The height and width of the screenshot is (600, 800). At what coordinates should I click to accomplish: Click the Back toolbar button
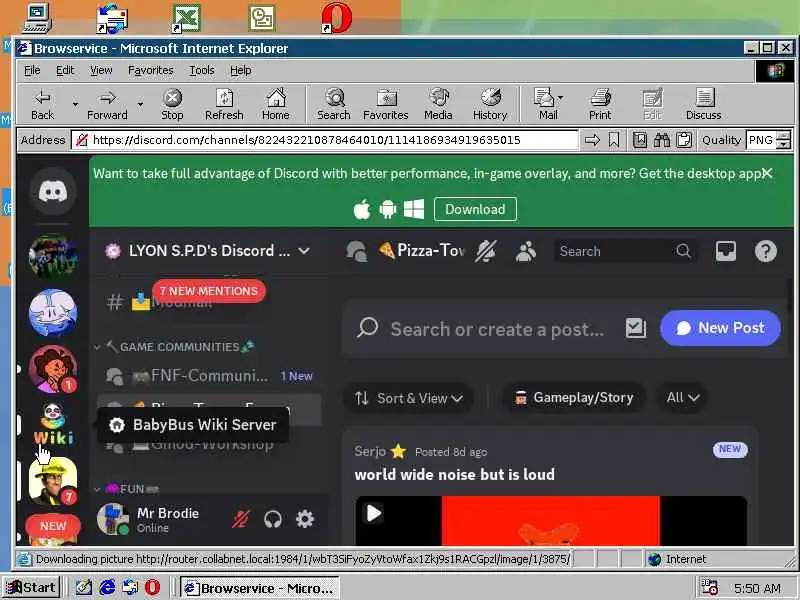42,105
